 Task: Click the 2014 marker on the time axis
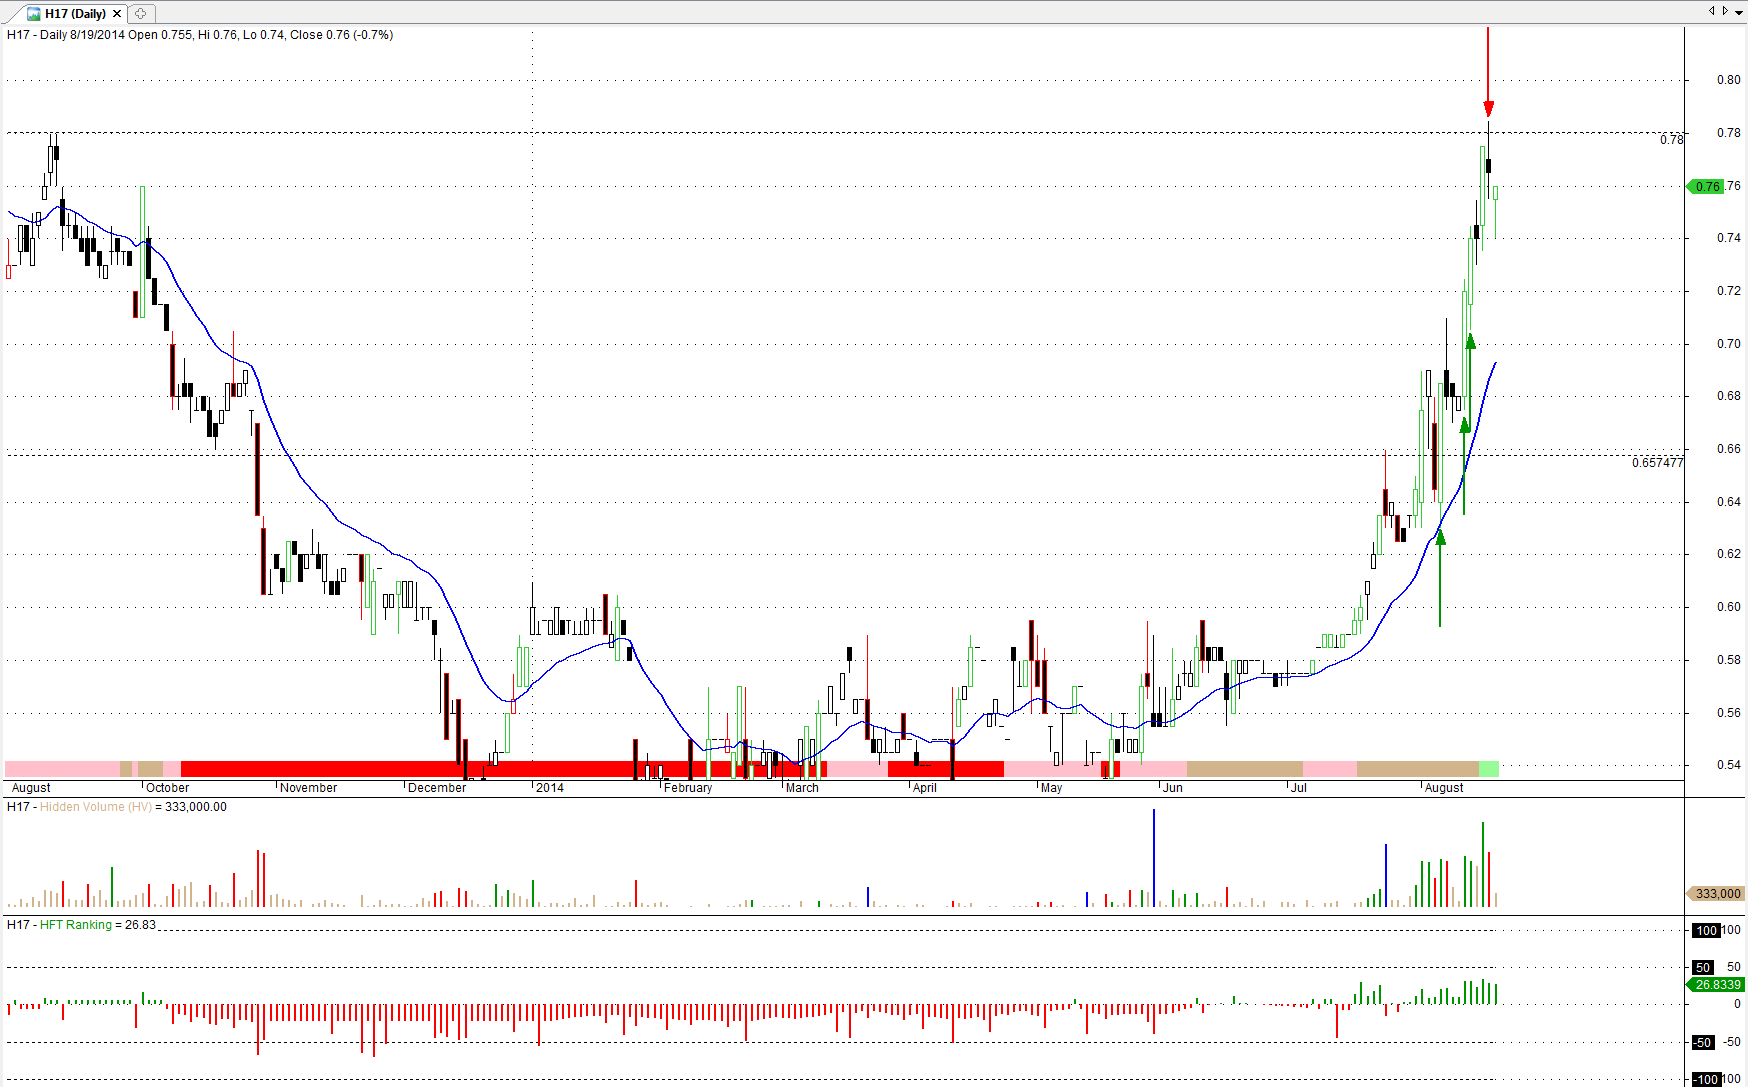549,788
